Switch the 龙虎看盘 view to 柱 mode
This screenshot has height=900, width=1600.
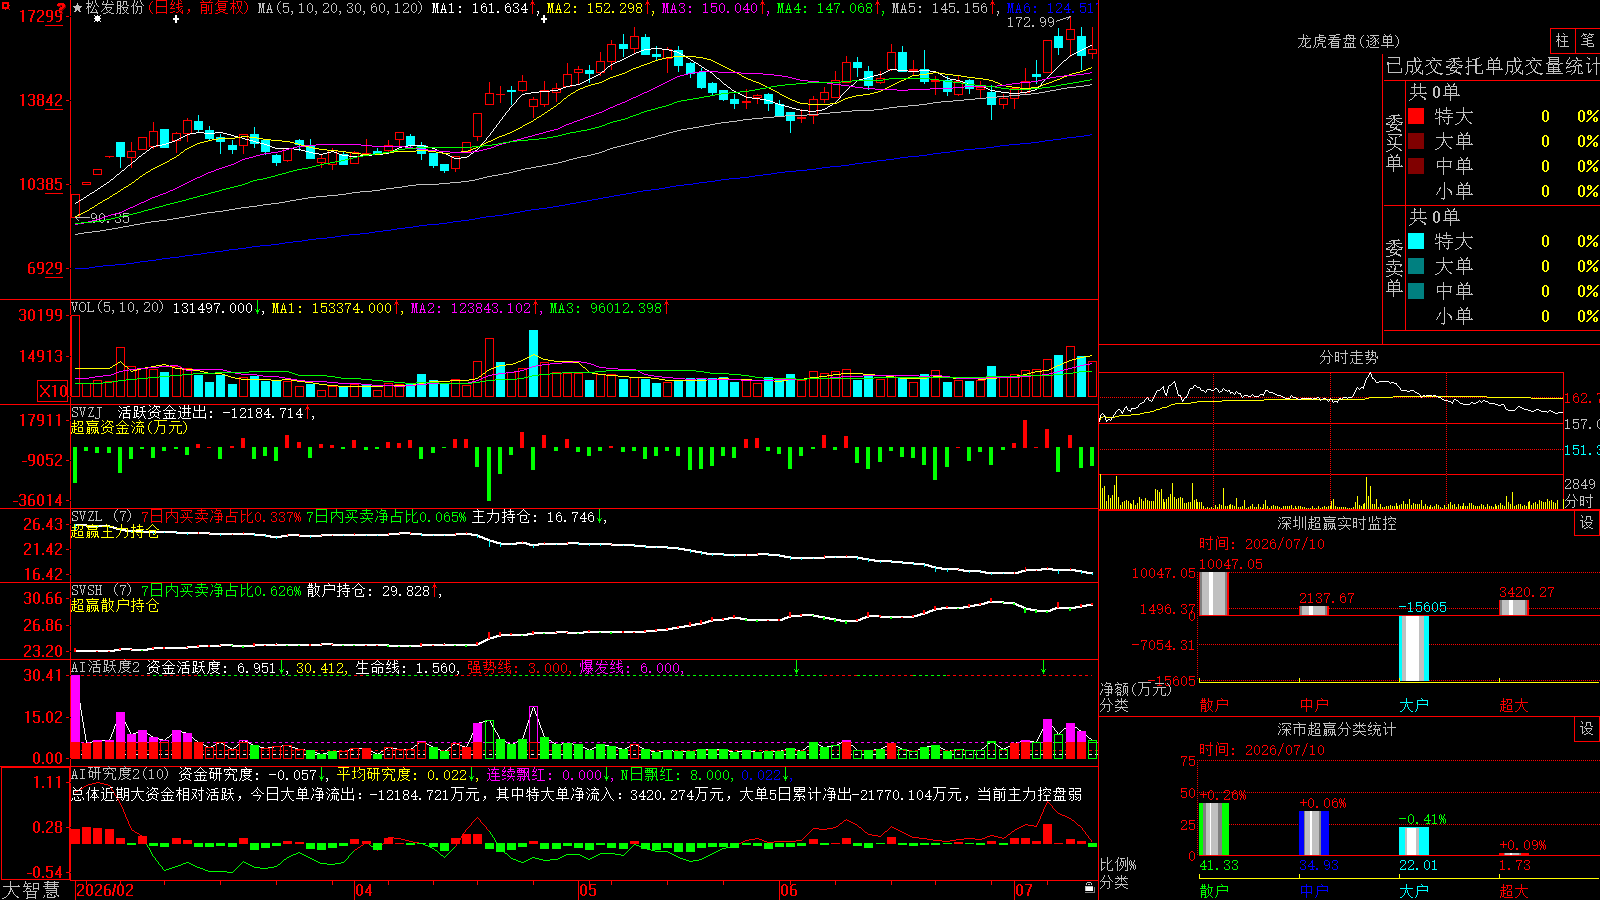(x=1562, y=41)
